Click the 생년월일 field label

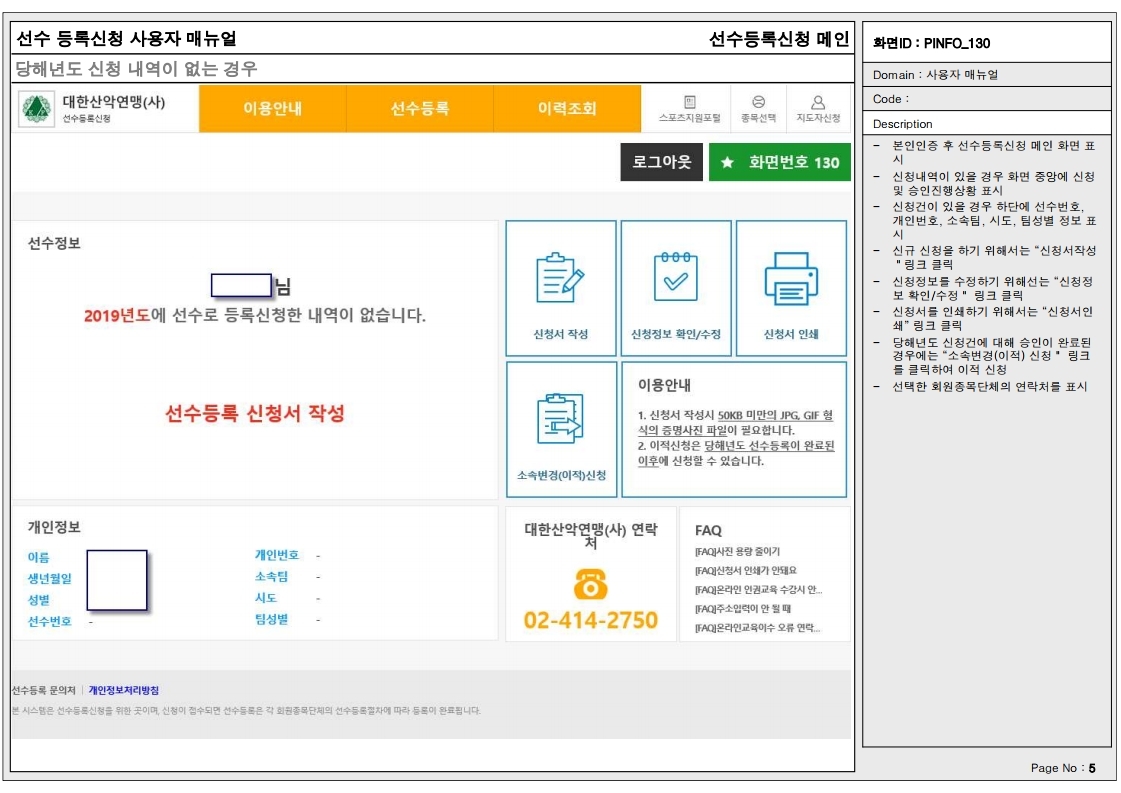(x=49, y=578)
